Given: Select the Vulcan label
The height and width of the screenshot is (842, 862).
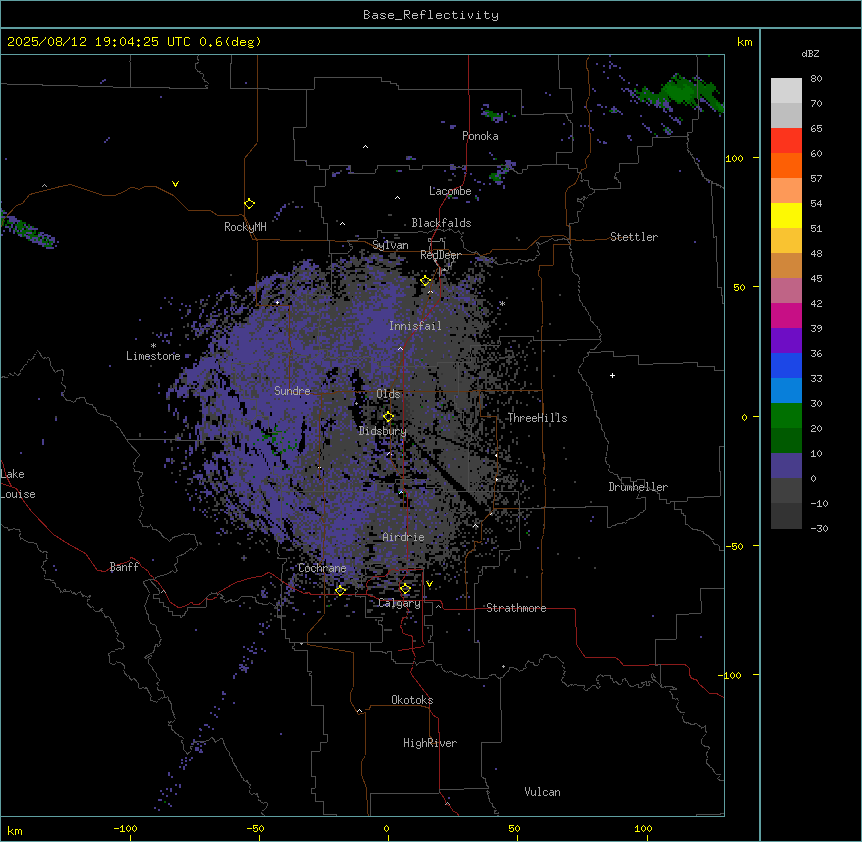Looking at the screenshot, I should pyautogui.click(x=543, y=792).
